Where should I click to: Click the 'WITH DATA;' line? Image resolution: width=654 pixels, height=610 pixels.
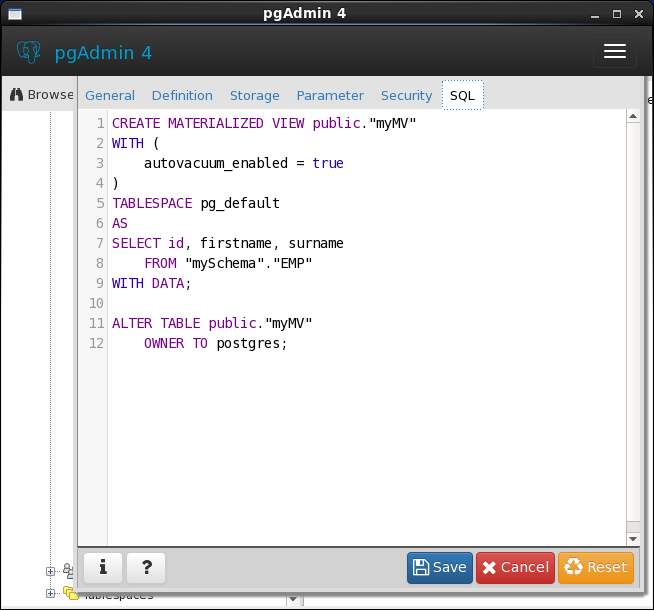151,284
